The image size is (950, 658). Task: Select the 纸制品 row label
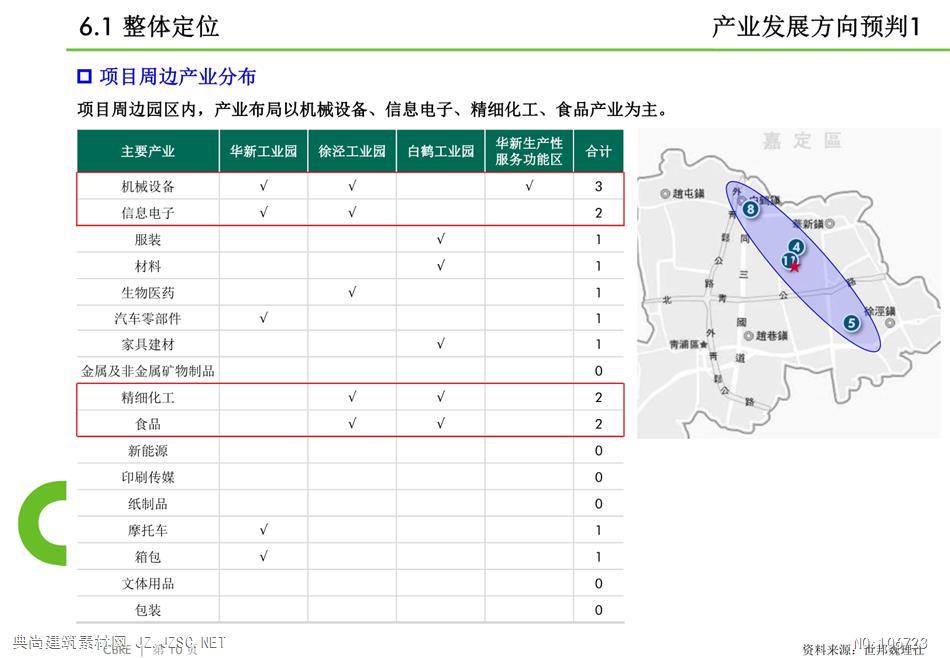pyautogui.click(x=148, y=503)
